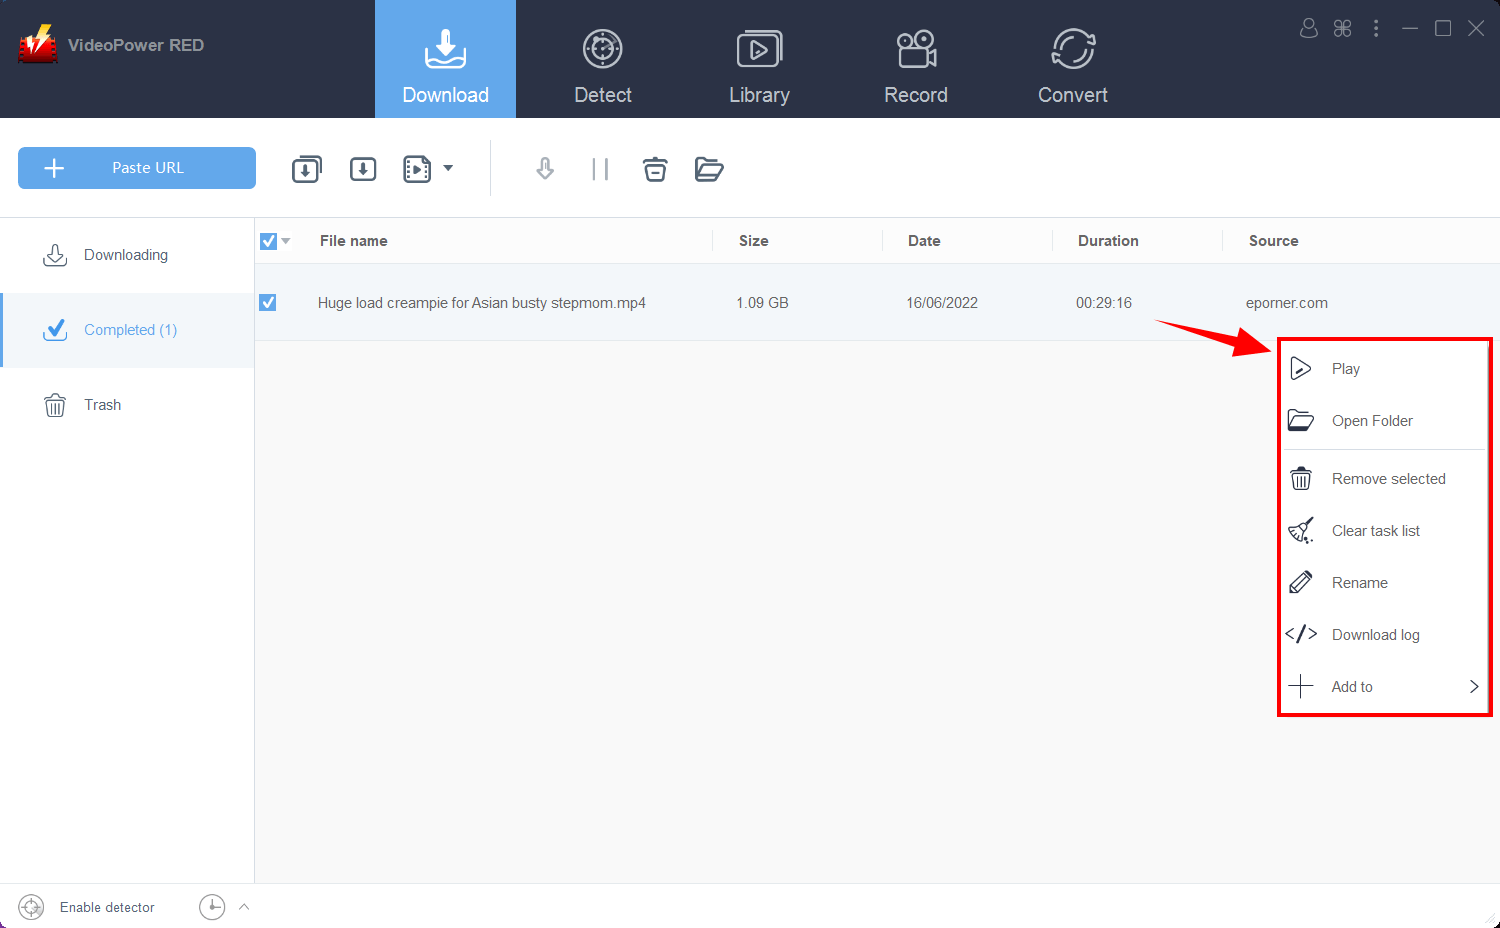Click the 1.09 GB size cell

(x=762, y=303)
